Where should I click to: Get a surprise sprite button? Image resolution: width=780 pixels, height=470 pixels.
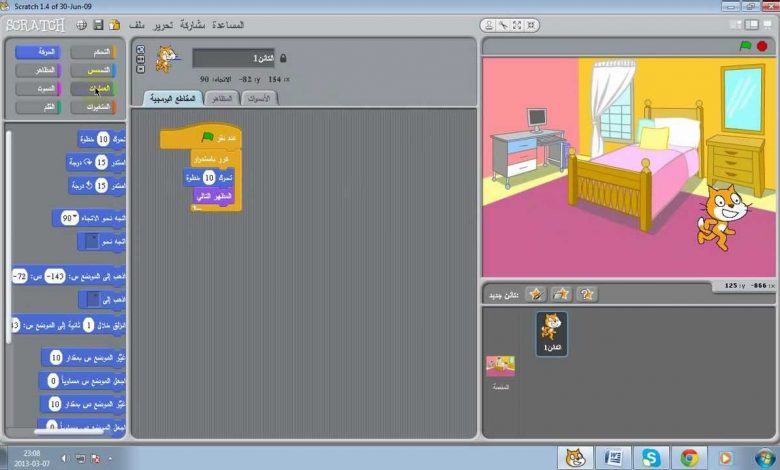pyautogui.click(x=587, y=294)
